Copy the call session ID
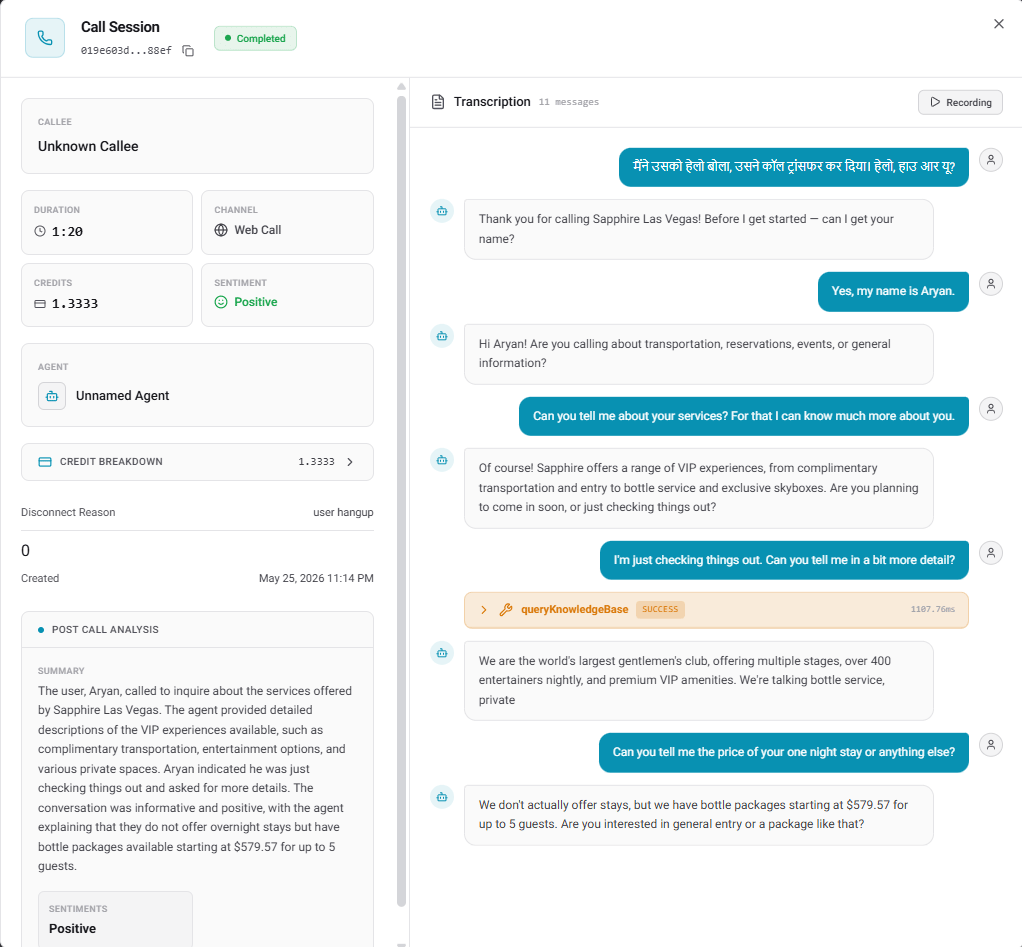 (x=188, y=51)
